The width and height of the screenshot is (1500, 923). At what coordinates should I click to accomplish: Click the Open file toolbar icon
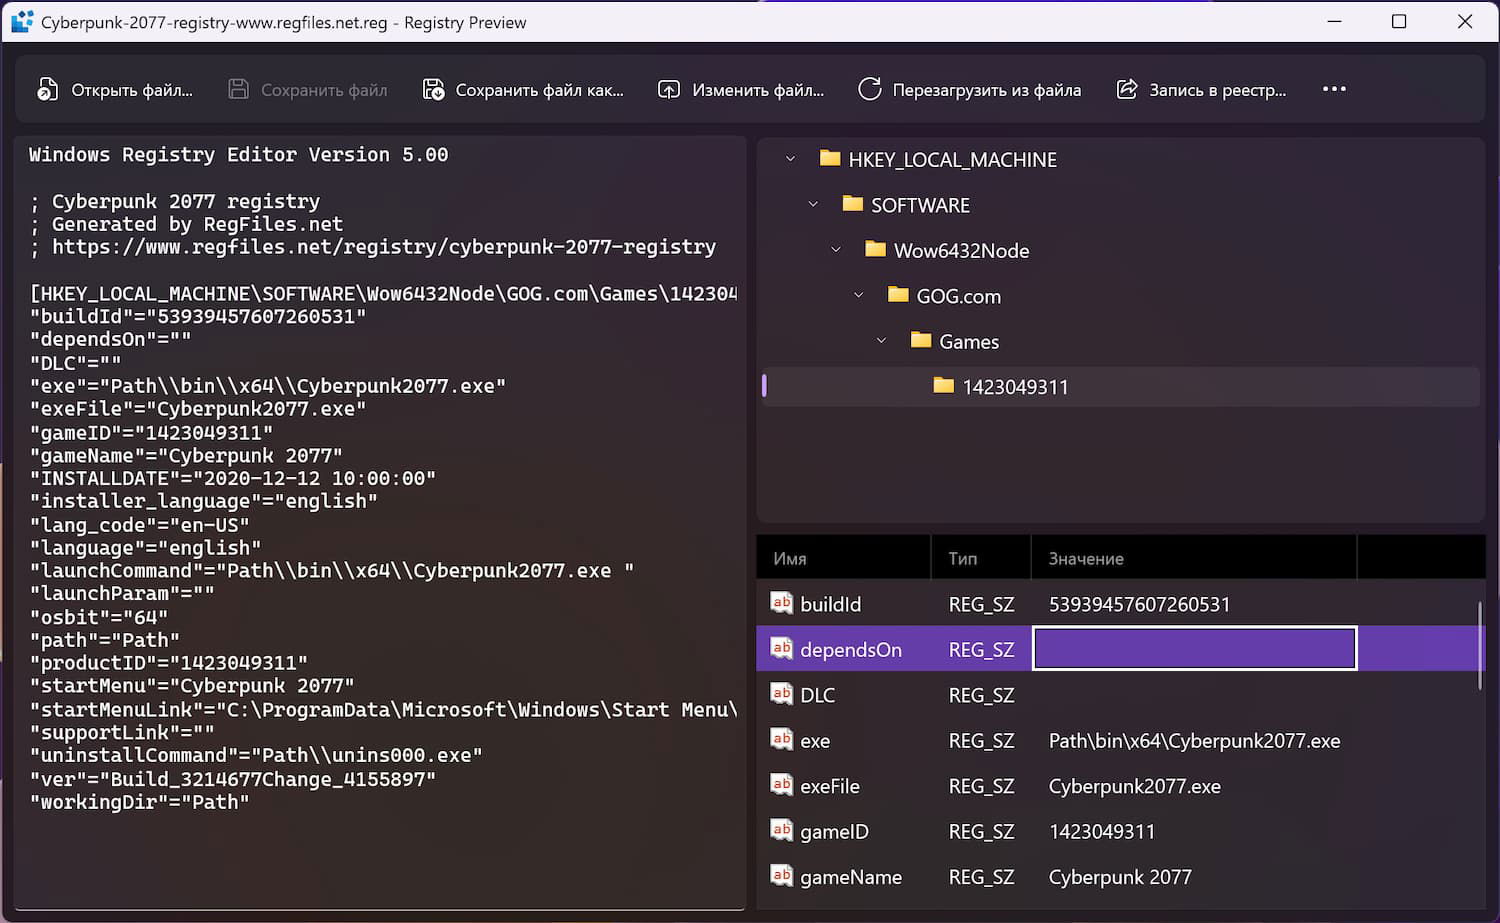[x=47, y=90]
